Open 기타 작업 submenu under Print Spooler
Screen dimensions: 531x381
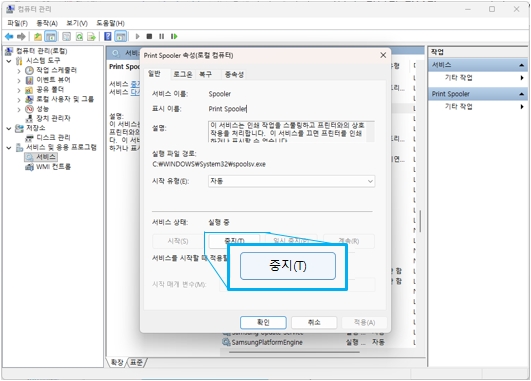tap(459, 106)
